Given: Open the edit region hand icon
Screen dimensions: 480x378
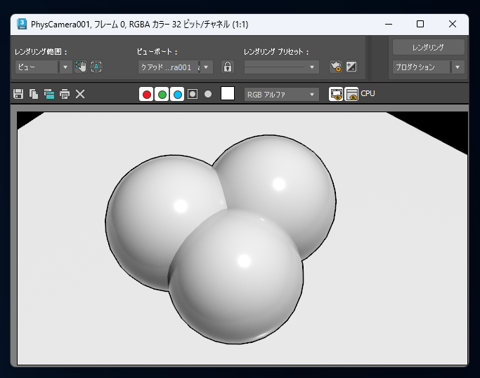Looking at the screenshot, I should [81, 67].
